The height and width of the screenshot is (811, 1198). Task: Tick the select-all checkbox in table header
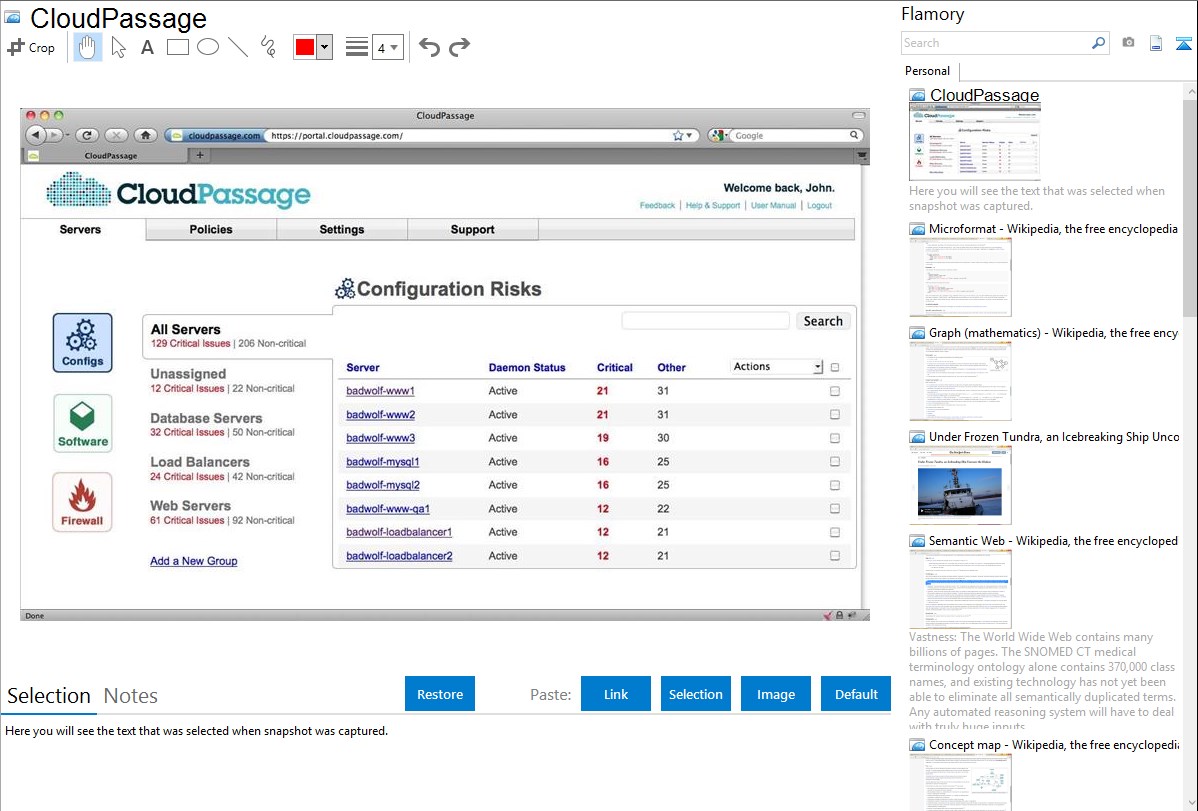point(834,367)
